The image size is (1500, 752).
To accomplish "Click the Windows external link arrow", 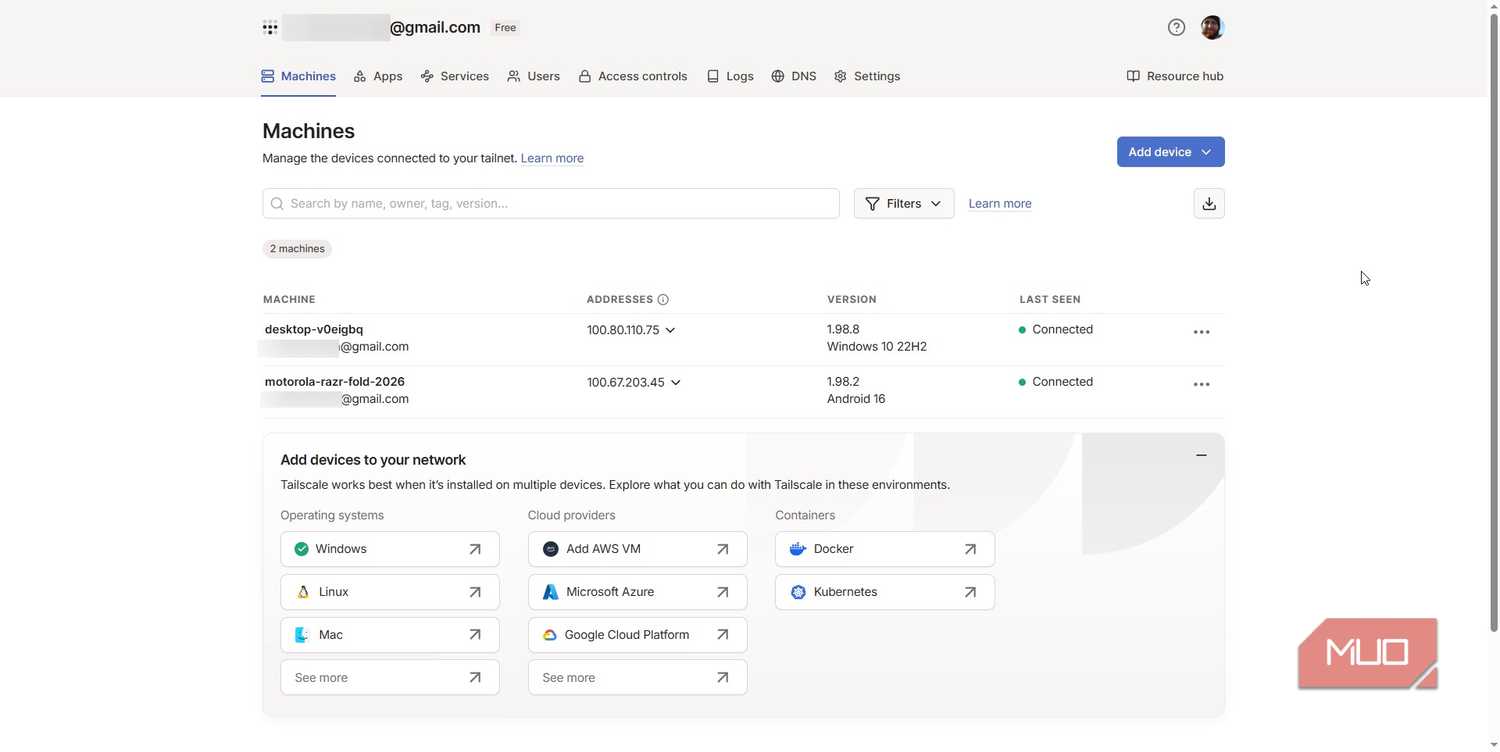I will [x=475, y=549].
